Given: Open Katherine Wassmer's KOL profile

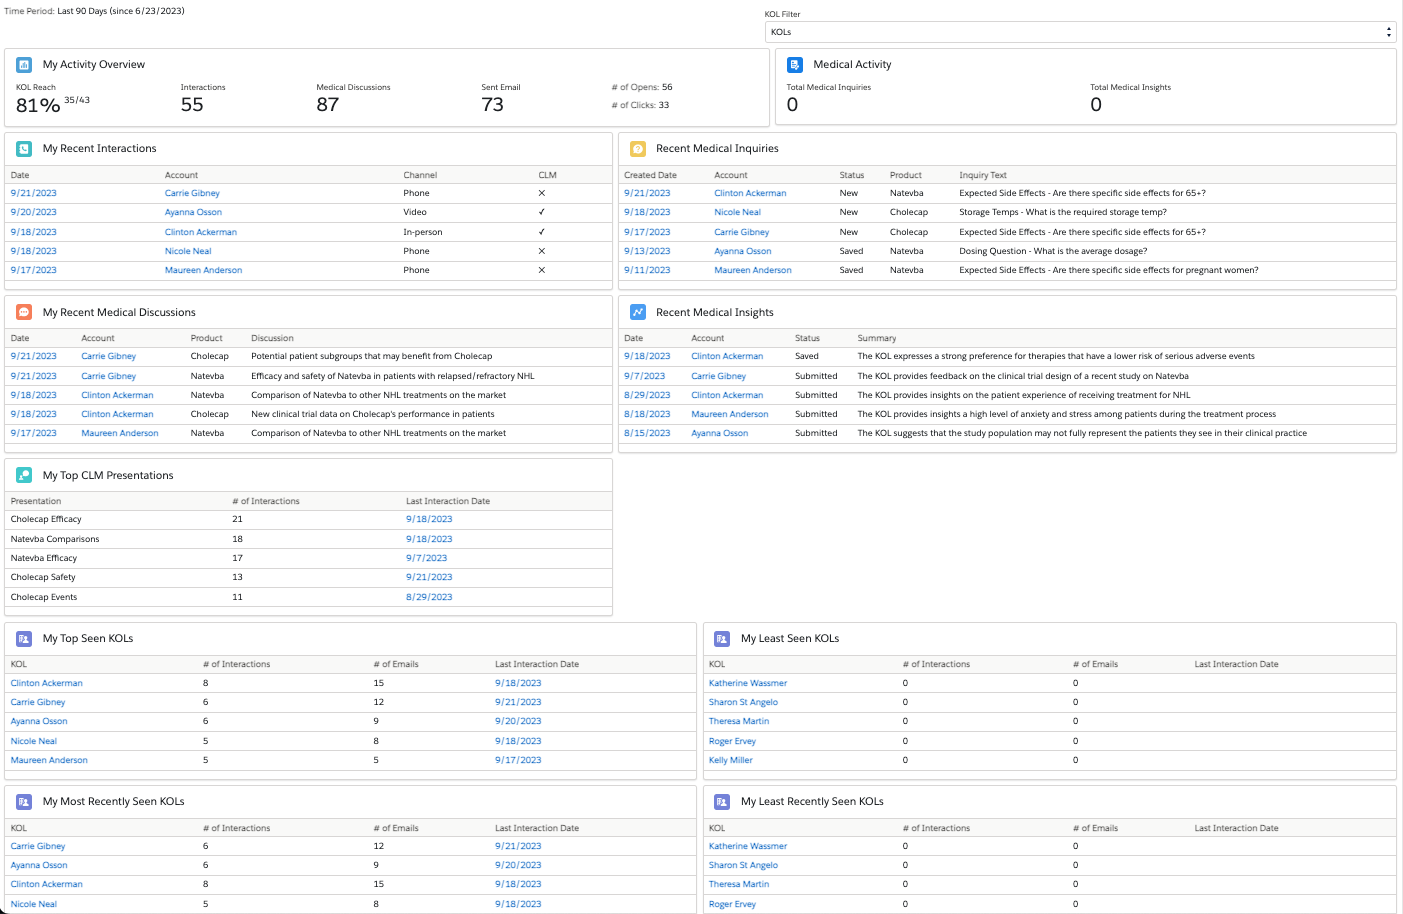Looking at the screenshot, I should [747, 682].
